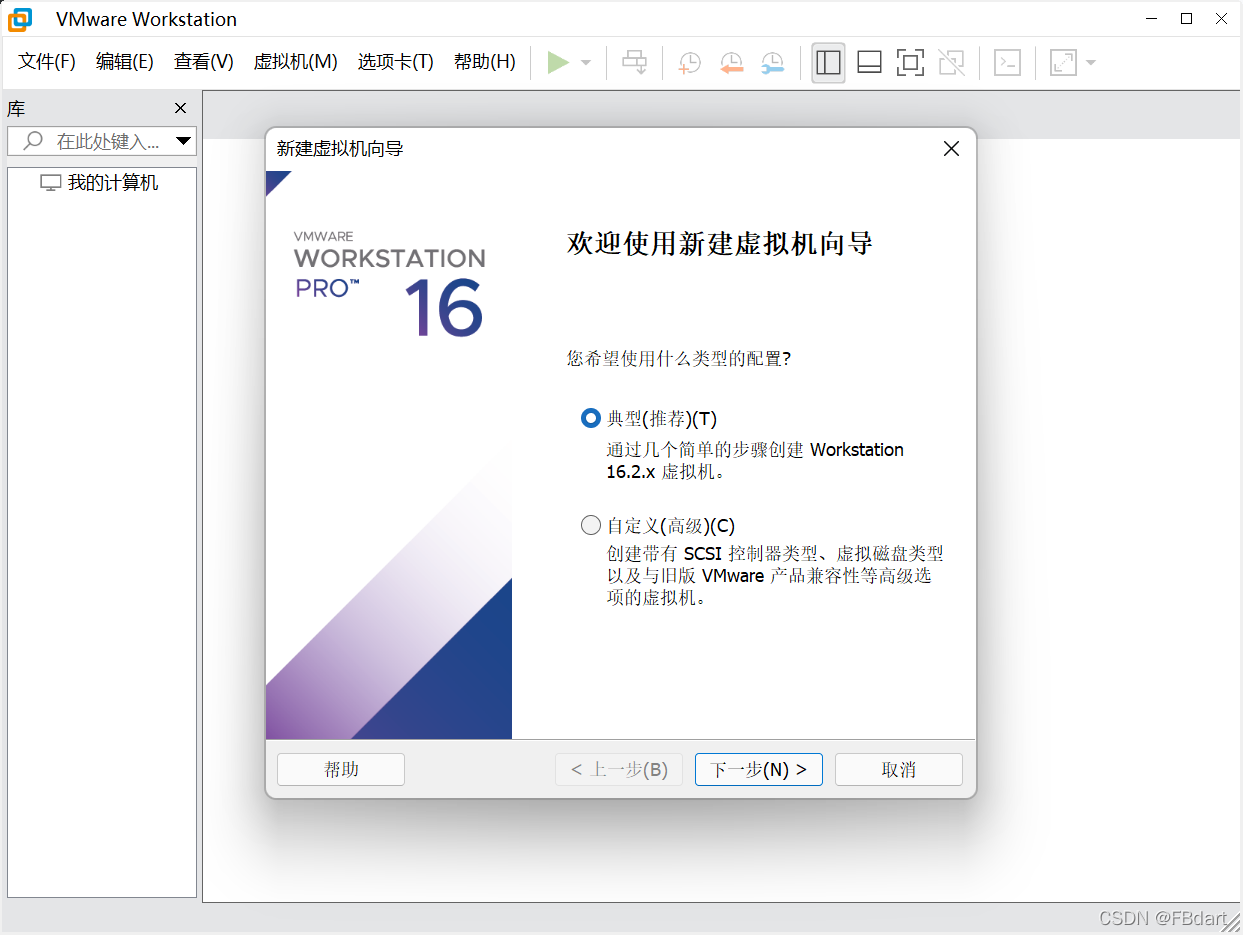Click the Revert to Snapshot icon
The image size is (1243, 935).
pyautogui.click(x=731, y=62)
